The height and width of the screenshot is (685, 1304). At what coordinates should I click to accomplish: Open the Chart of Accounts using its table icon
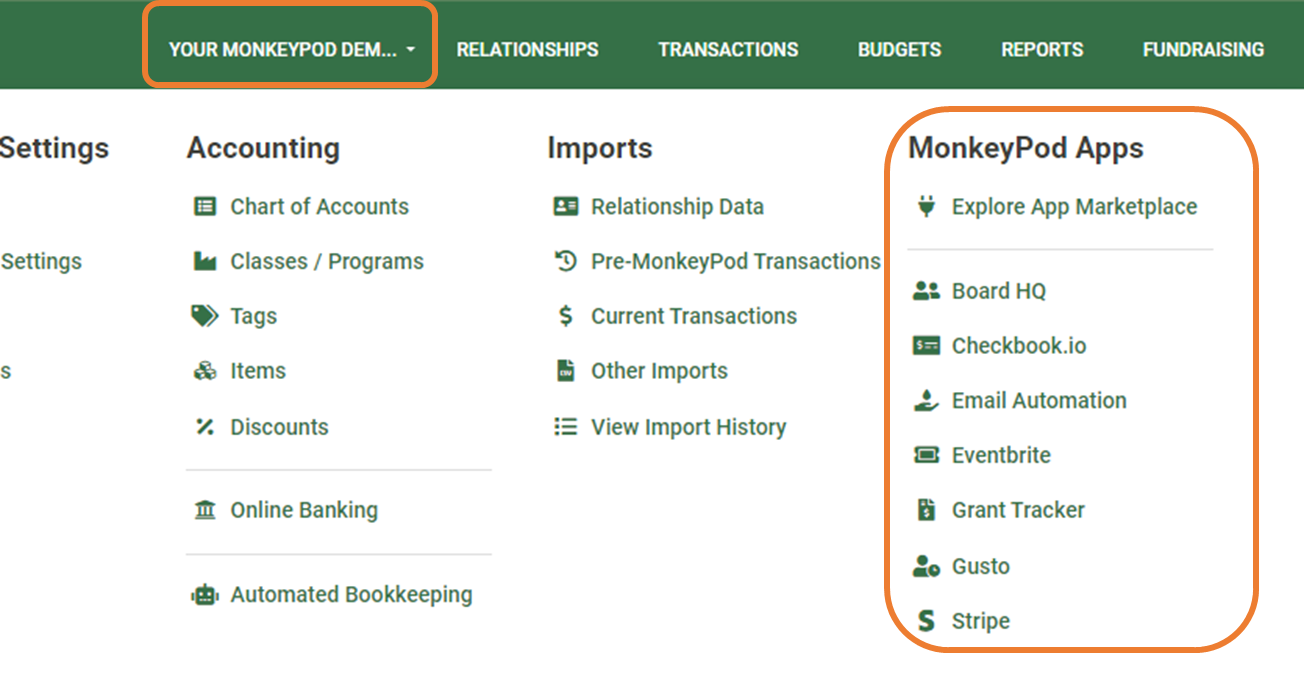coord(207,206)
